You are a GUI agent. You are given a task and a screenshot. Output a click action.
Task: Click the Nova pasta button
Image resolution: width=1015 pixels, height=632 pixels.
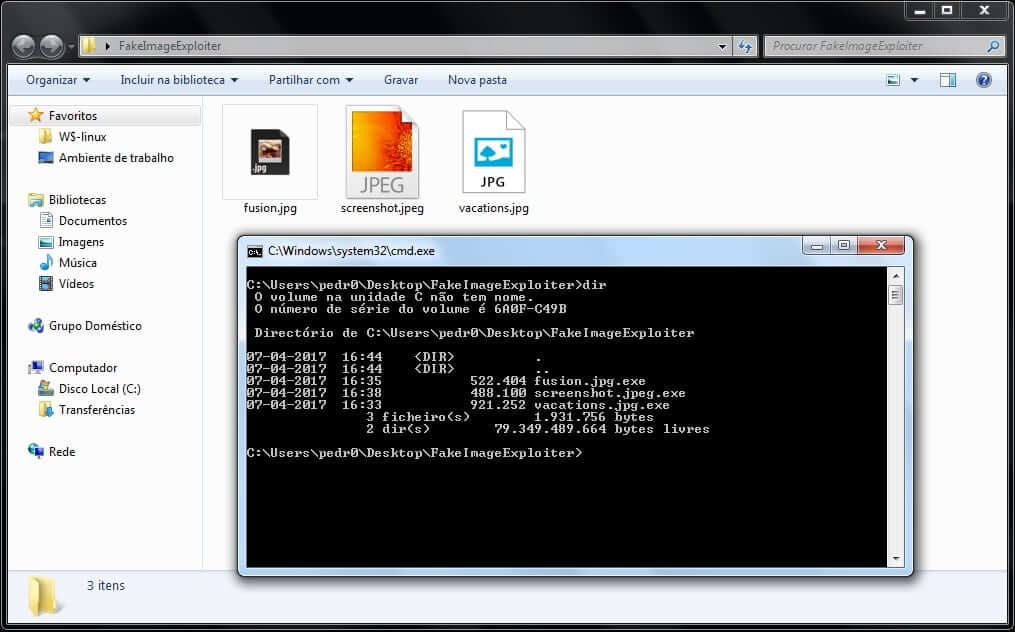coord(477,80)
